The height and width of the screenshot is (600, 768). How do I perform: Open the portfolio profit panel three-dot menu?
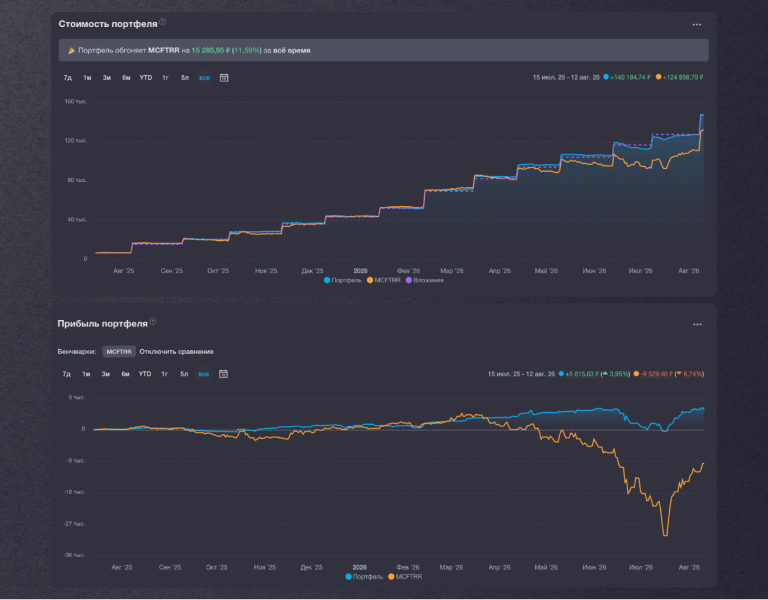(x=697, y=324)
